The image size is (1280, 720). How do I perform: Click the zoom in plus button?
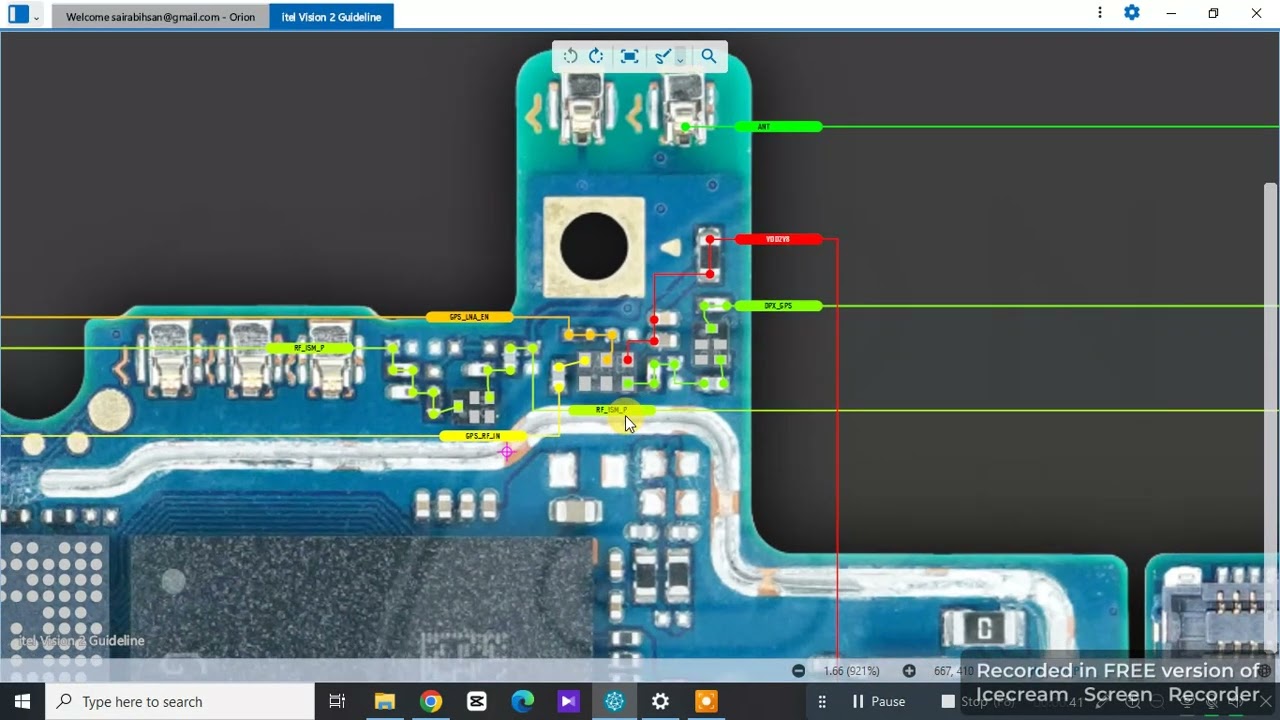click(909, 671)
